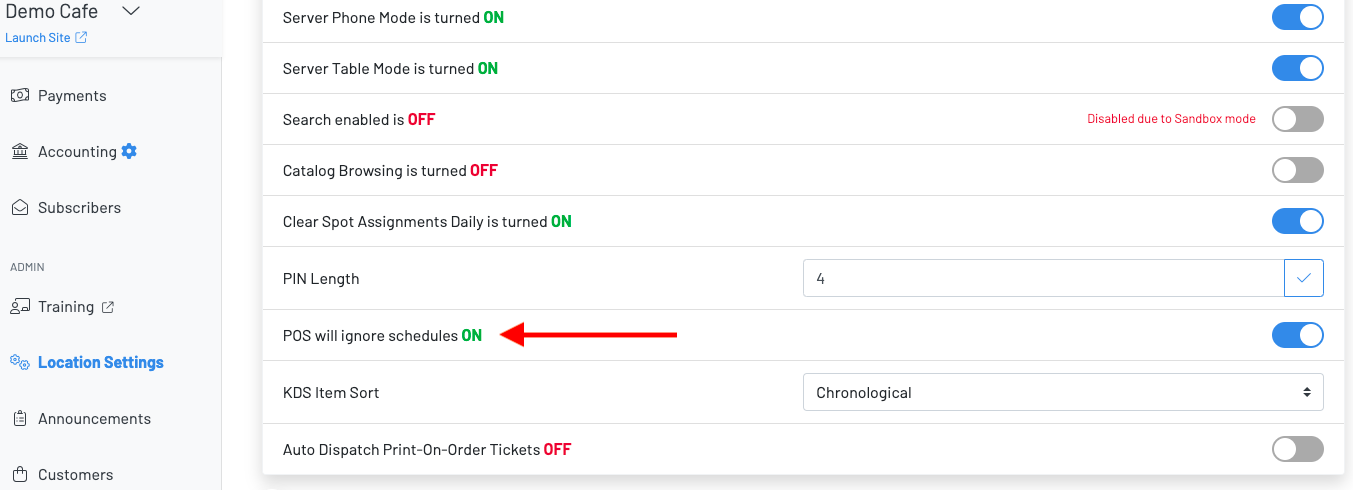1353x490 pixels.
Task: Disable the Server Phone Mode toggle
Action: (x=1297, y=18)
